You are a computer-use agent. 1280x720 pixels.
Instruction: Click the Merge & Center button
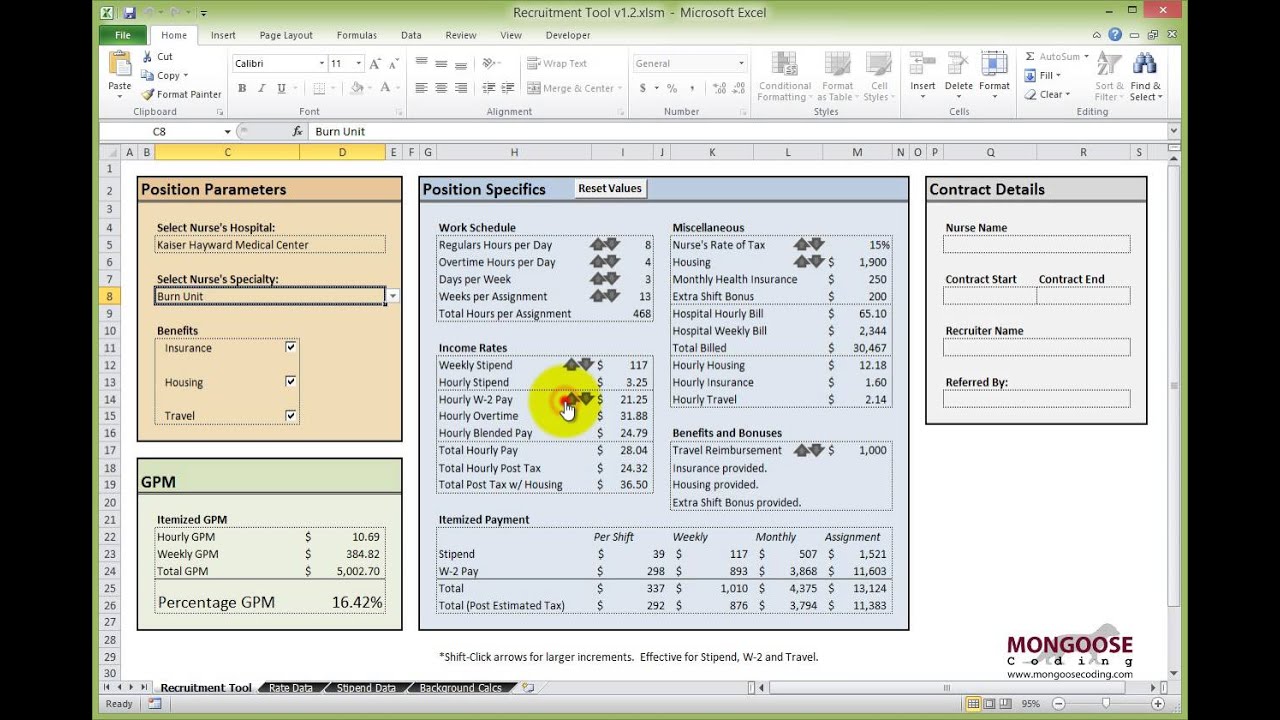(572, 88)
